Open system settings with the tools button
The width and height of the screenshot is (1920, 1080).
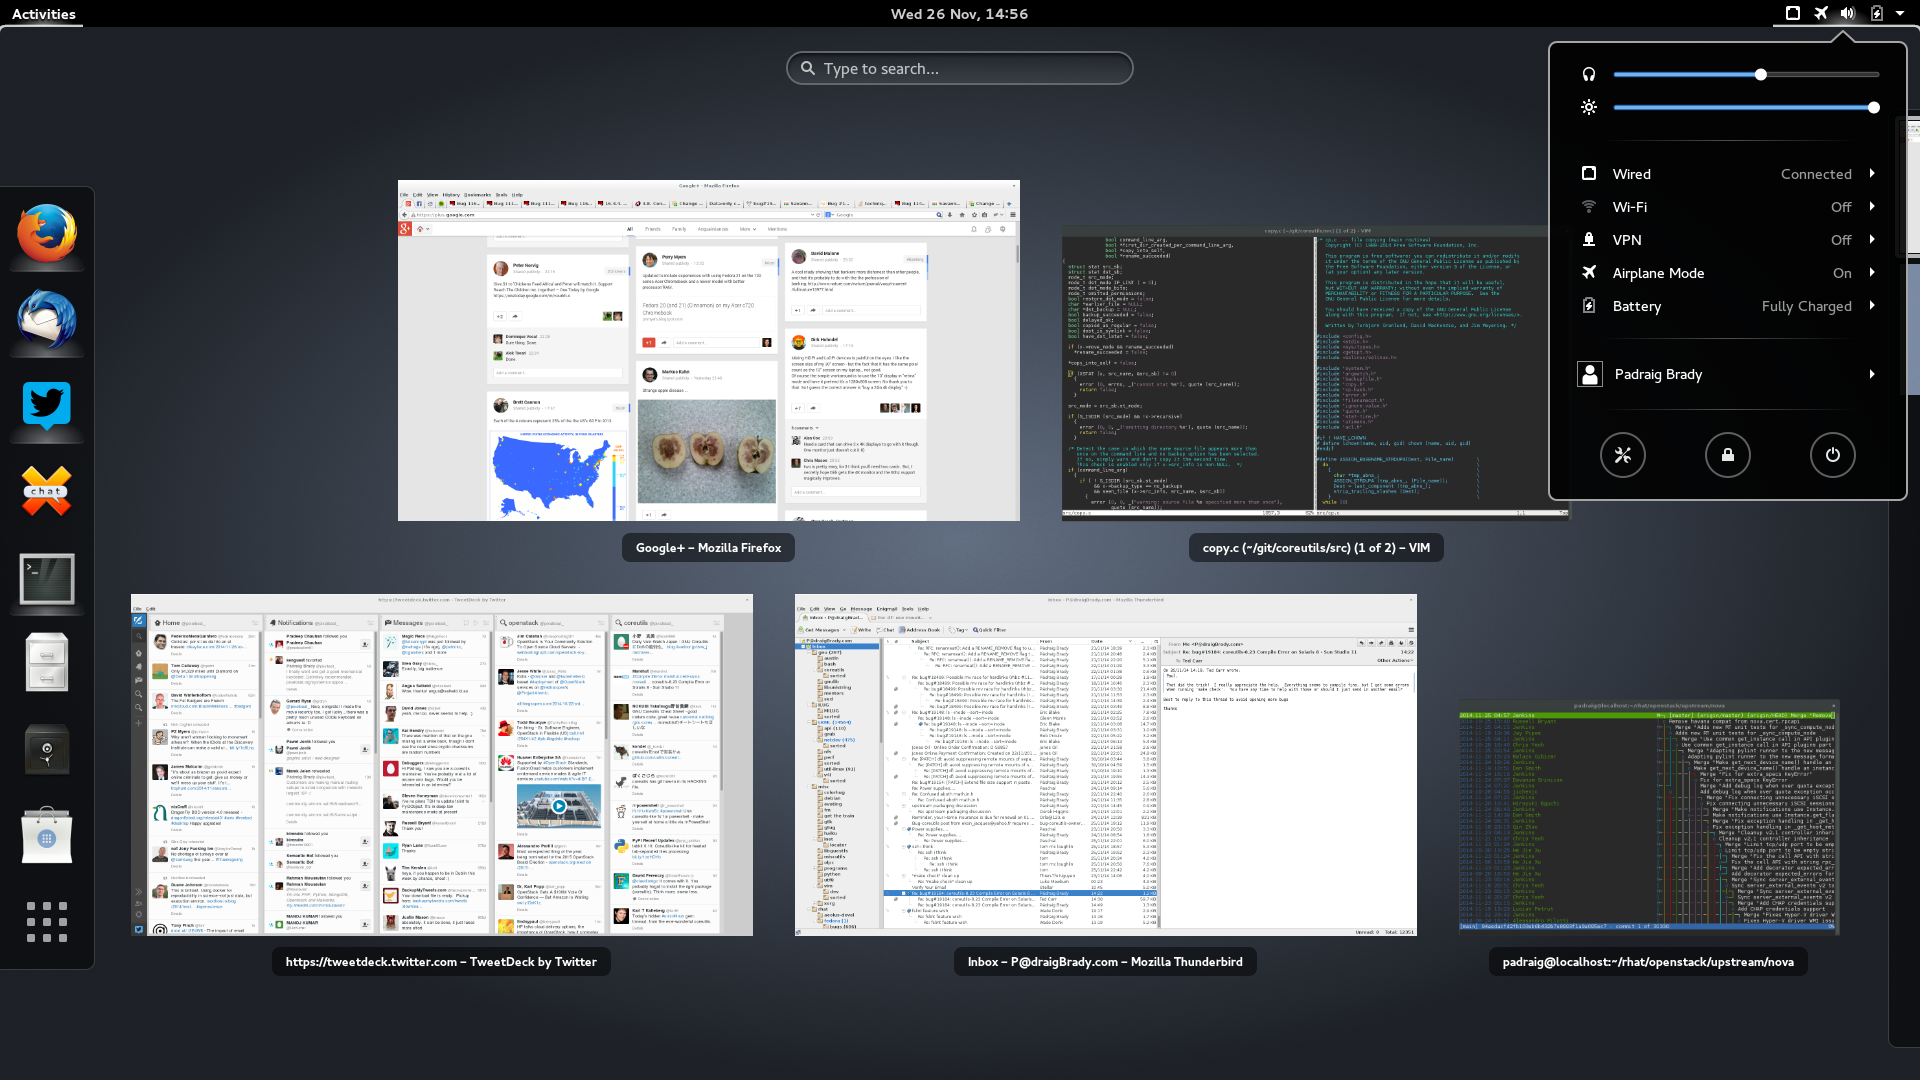1623,455
